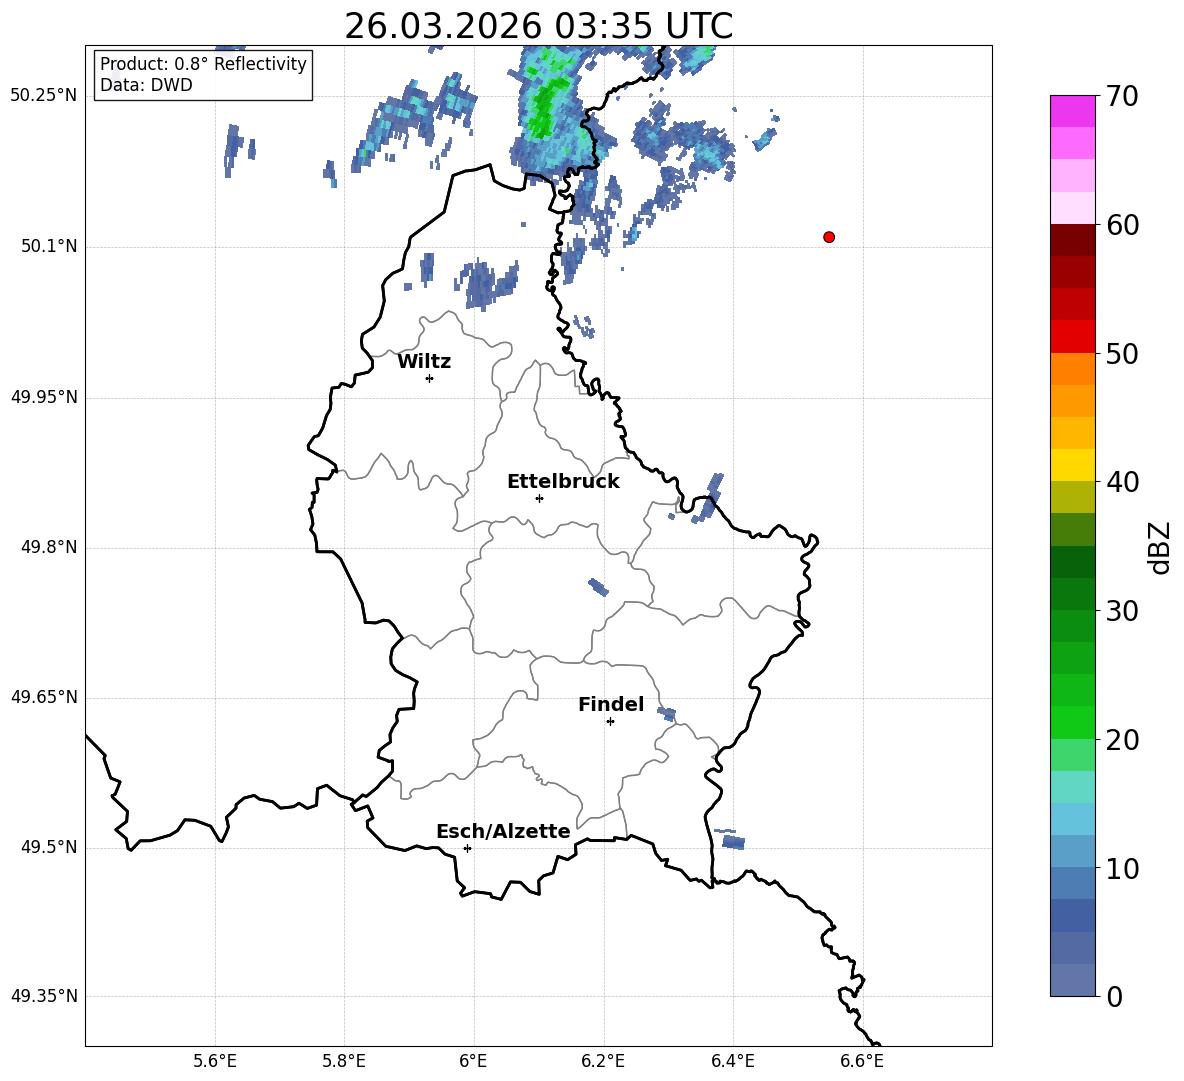Viewport: 1184px width, 1081px height.
Task: Click the Ettelbruck station cross marker
Action: coord(539,498)
